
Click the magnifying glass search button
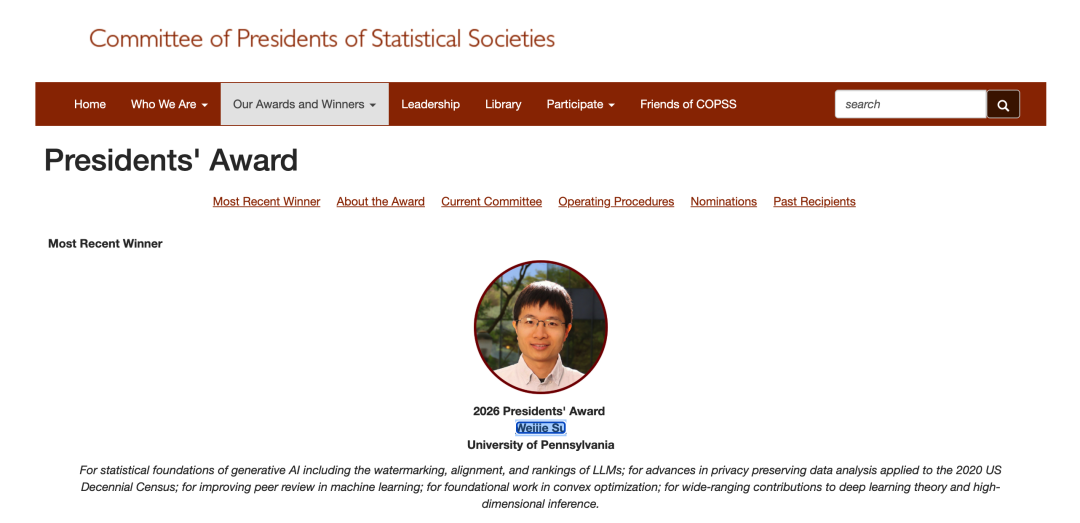(1003, 105)
